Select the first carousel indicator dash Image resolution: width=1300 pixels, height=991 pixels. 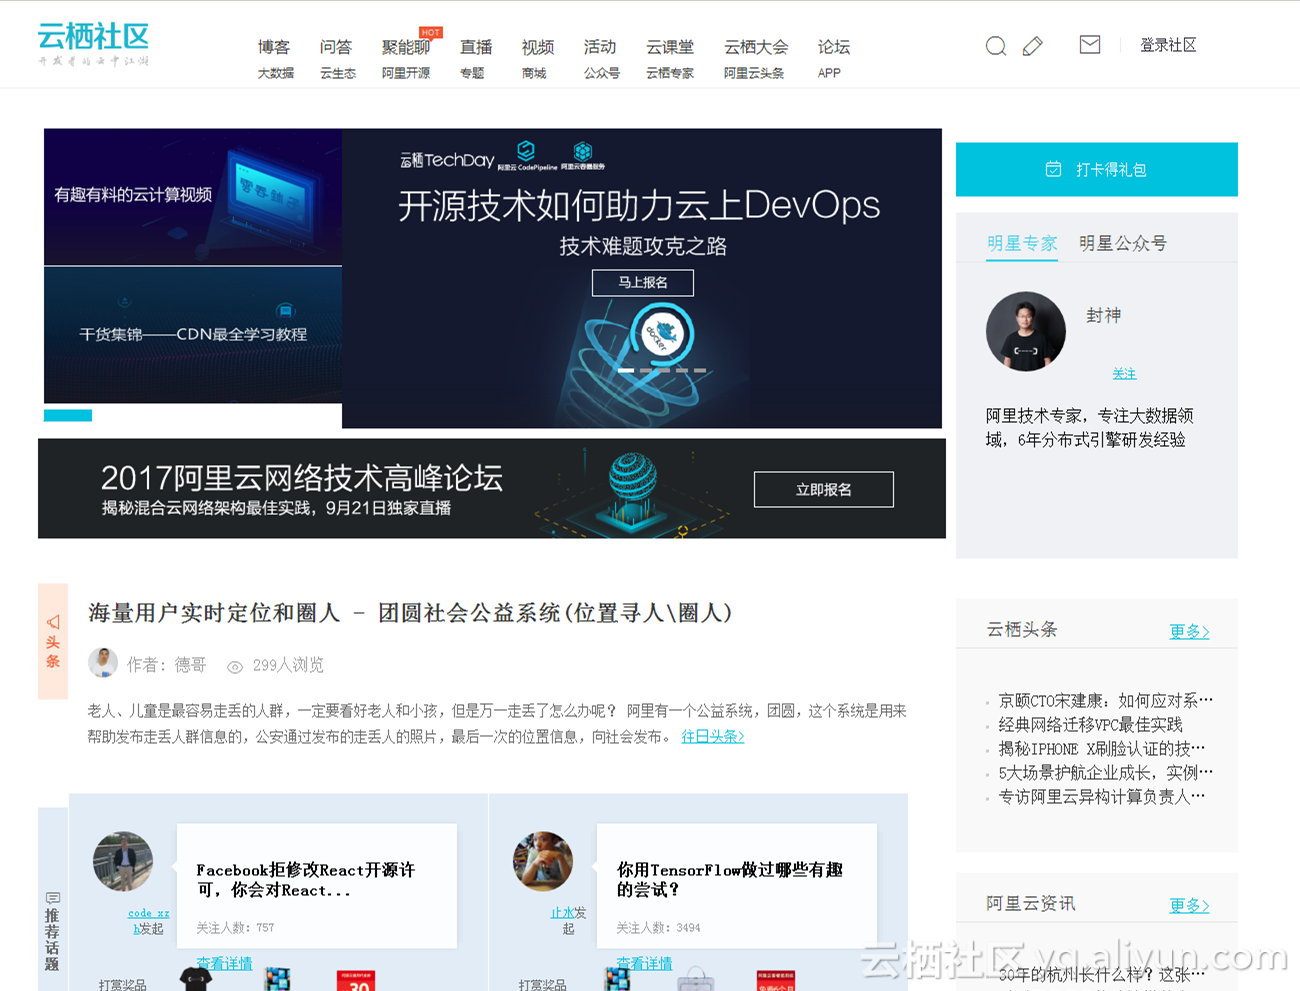click(626, 371)
